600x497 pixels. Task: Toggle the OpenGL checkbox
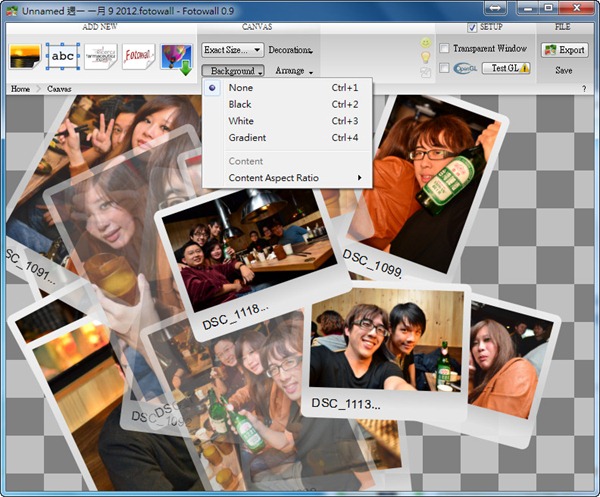(444, 68)
